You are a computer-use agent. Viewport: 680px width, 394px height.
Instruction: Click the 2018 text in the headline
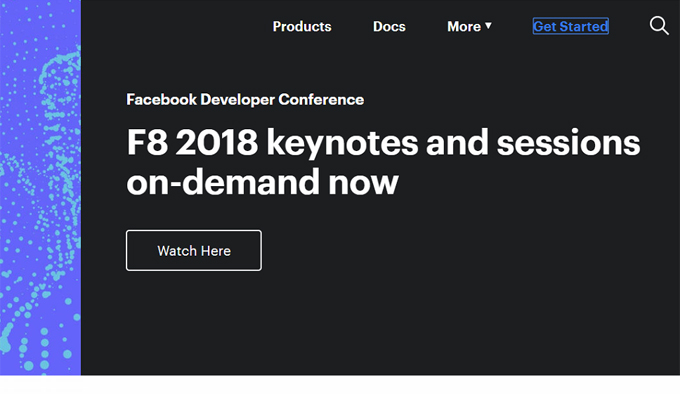pos(217,142)
